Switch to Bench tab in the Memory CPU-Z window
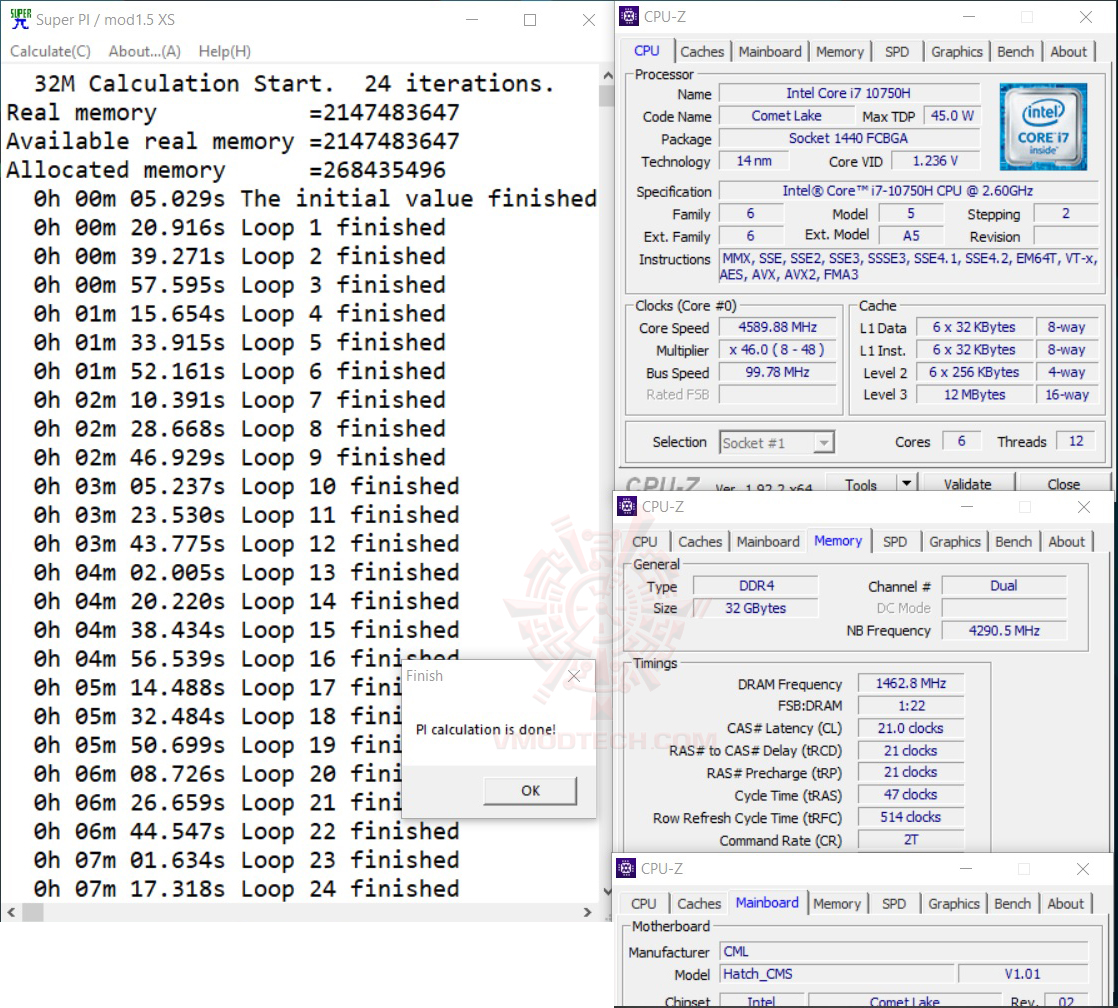Viewport: 1118px width, 1008px height. click(1012, 542)
